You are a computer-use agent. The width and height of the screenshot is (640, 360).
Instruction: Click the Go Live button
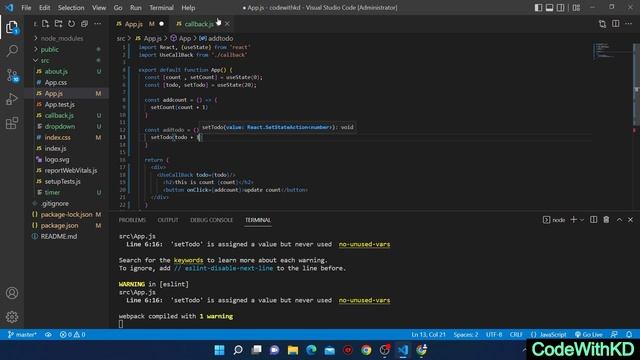pyautogui.click(x=589, y=334)
